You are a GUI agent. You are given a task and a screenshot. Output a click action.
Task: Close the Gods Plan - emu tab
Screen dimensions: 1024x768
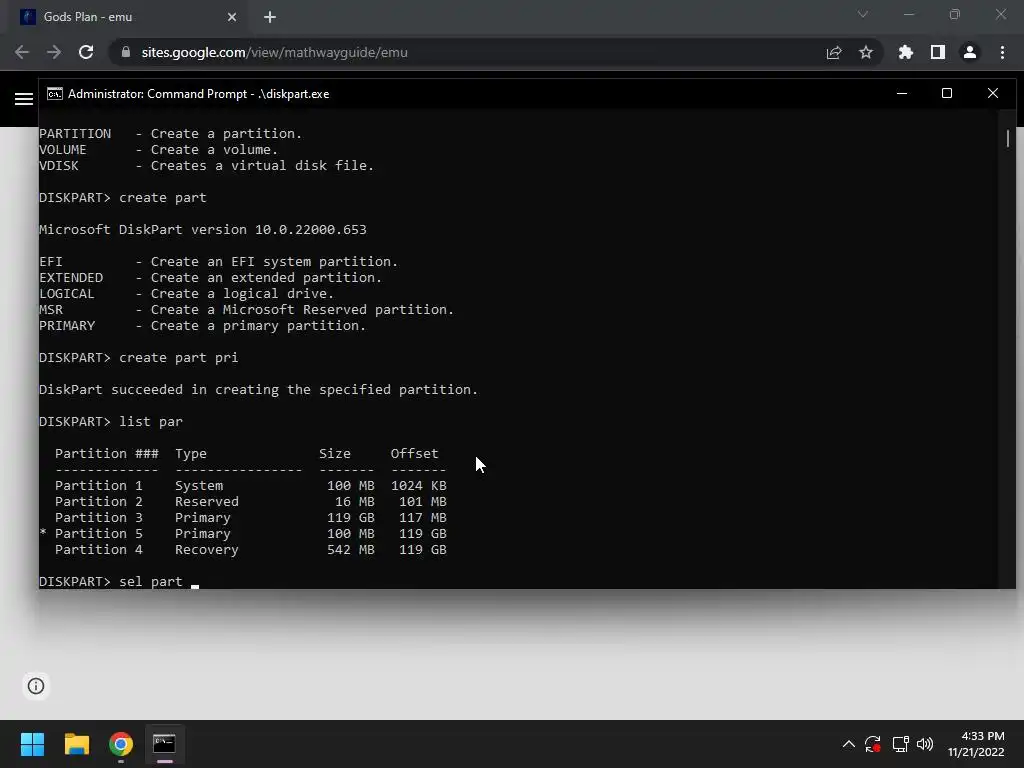pos(232,17)
